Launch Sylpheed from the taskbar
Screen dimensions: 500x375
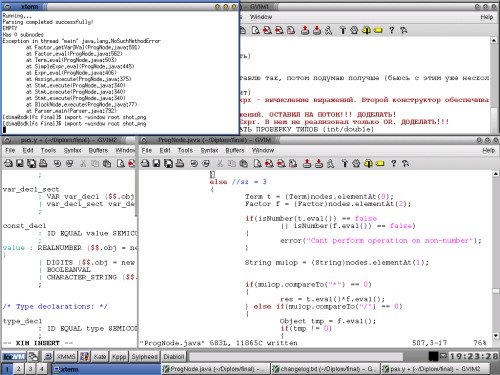pyautogui.click(x=144, y=357)
